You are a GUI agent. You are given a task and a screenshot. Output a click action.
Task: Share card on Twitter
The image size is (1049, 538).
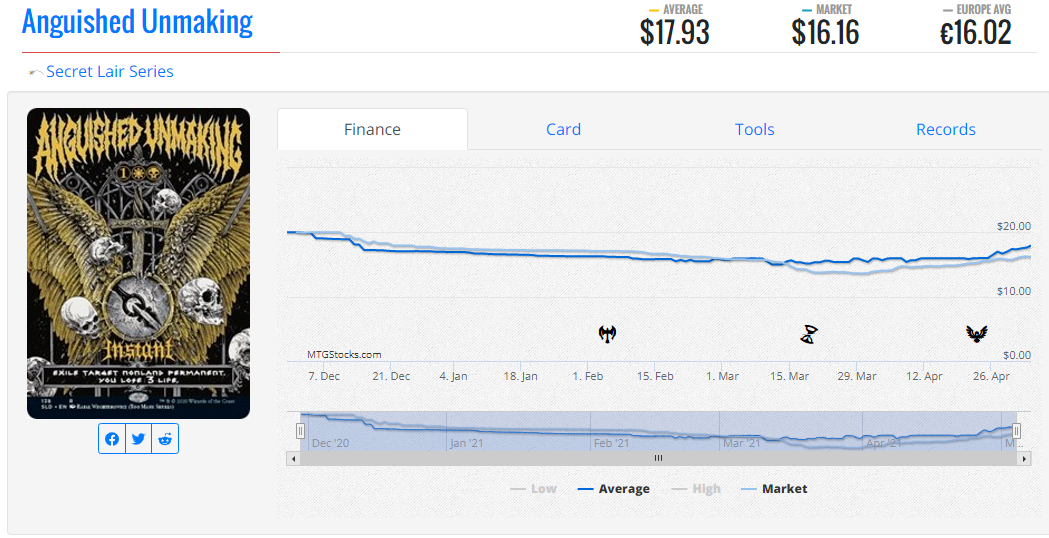point(138,439)
